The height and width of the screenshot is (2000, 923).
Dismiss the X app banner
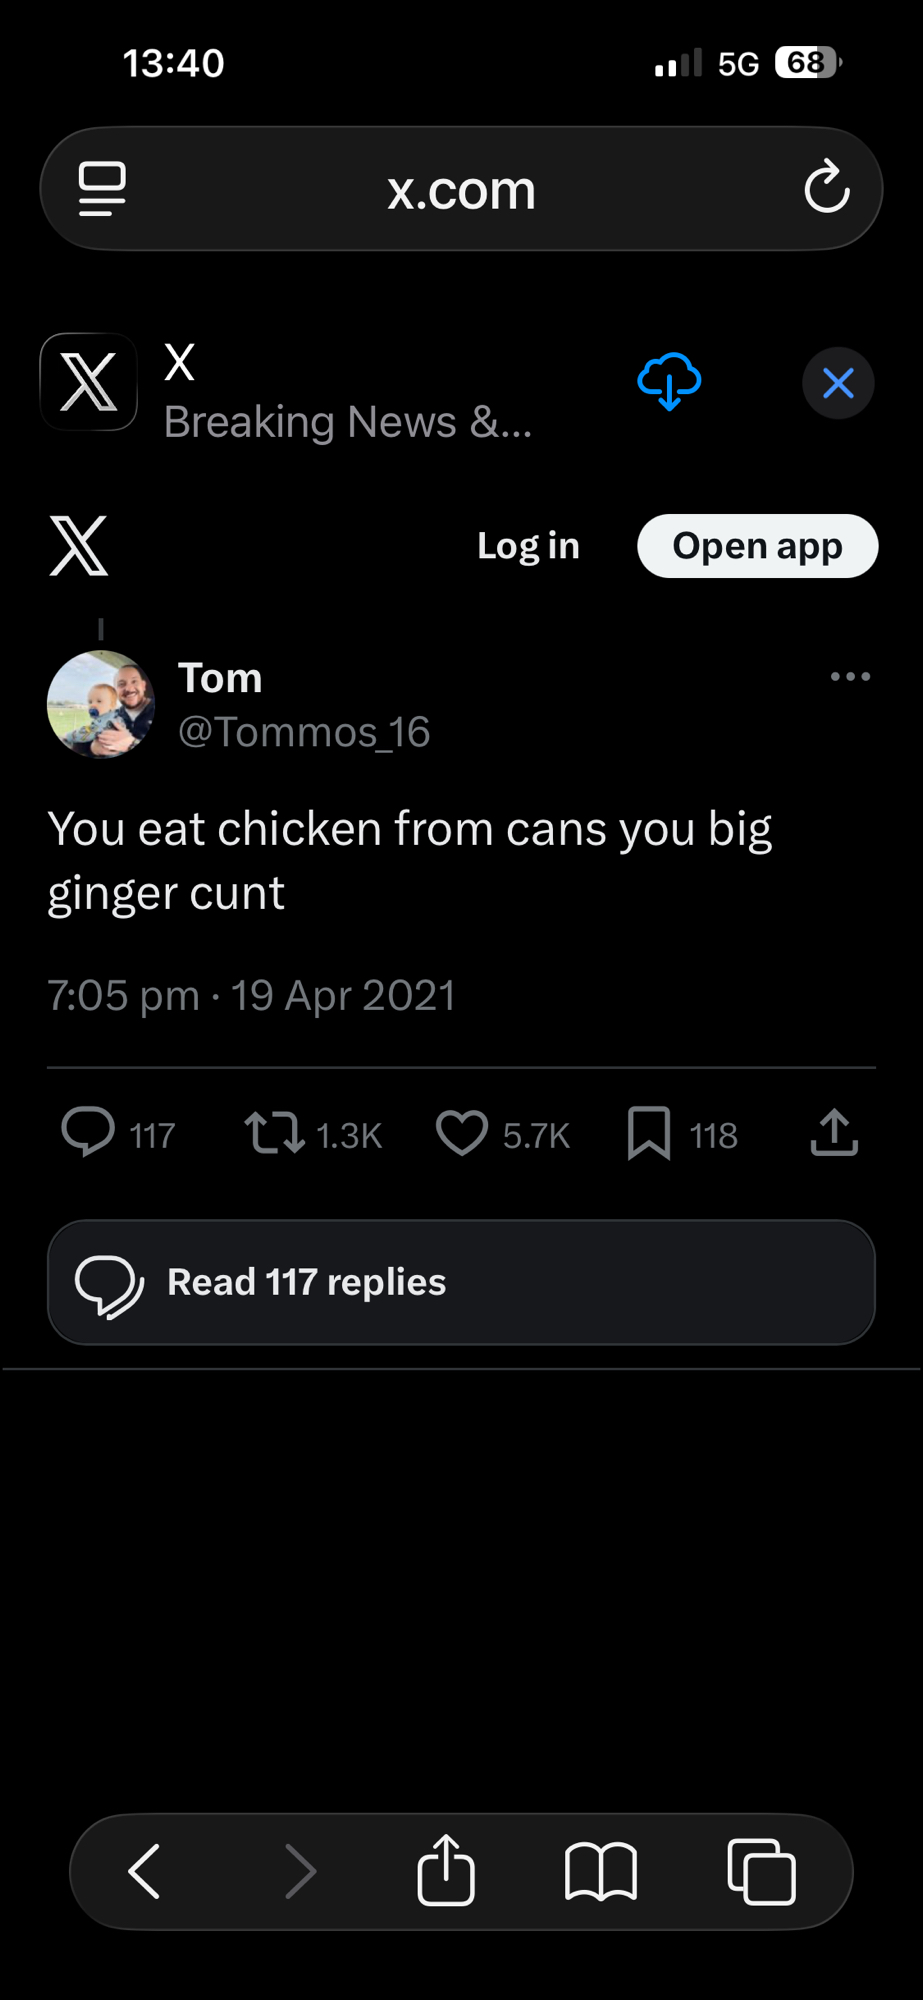(x=838, y=383)
